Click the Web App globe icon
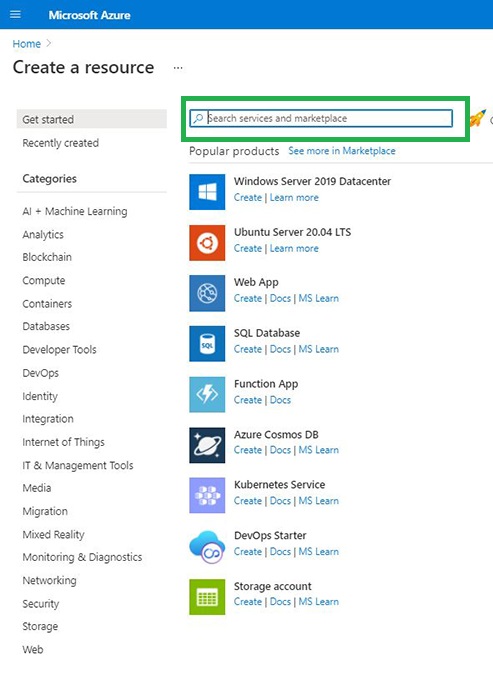 click(207, 293)
